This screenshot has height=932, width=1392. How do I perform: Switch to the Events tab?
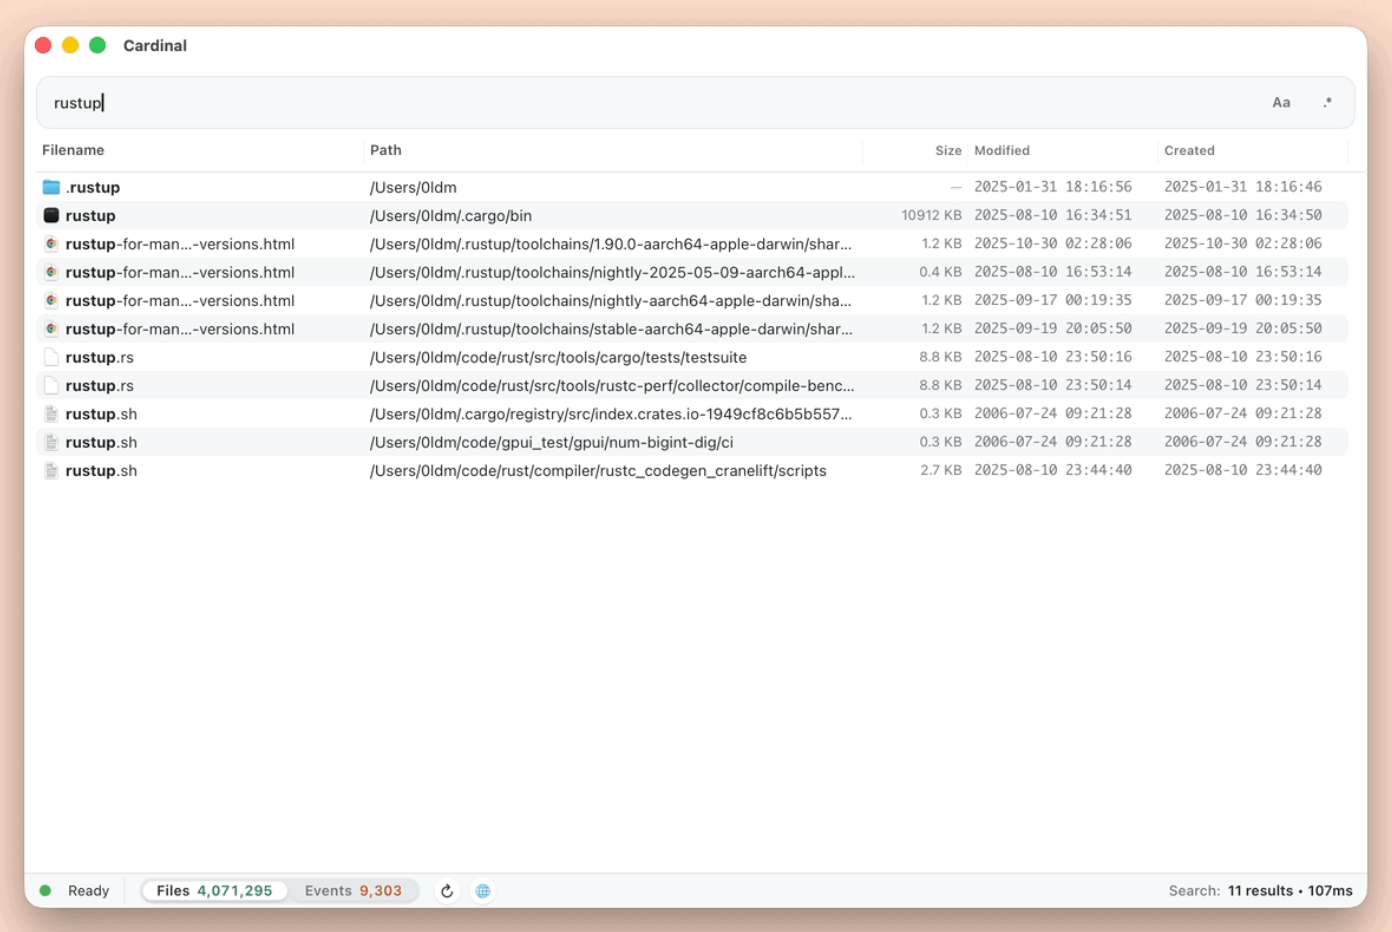(x=353, y=891)
